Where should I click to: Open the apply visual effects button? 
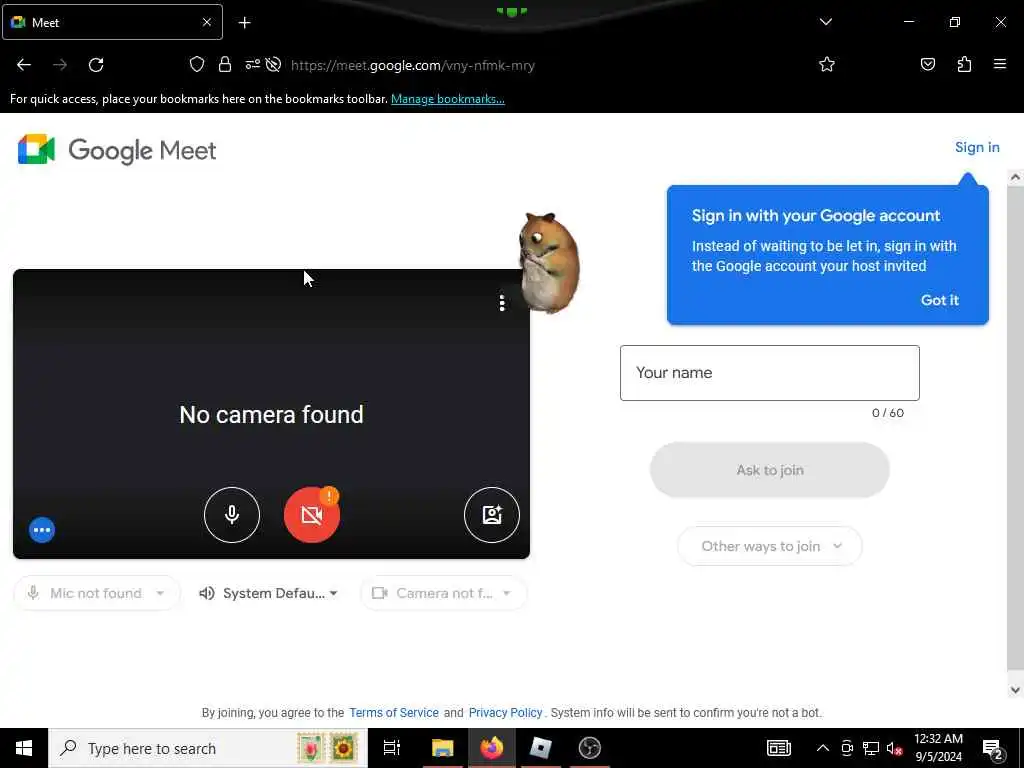[x=492, y=515]
